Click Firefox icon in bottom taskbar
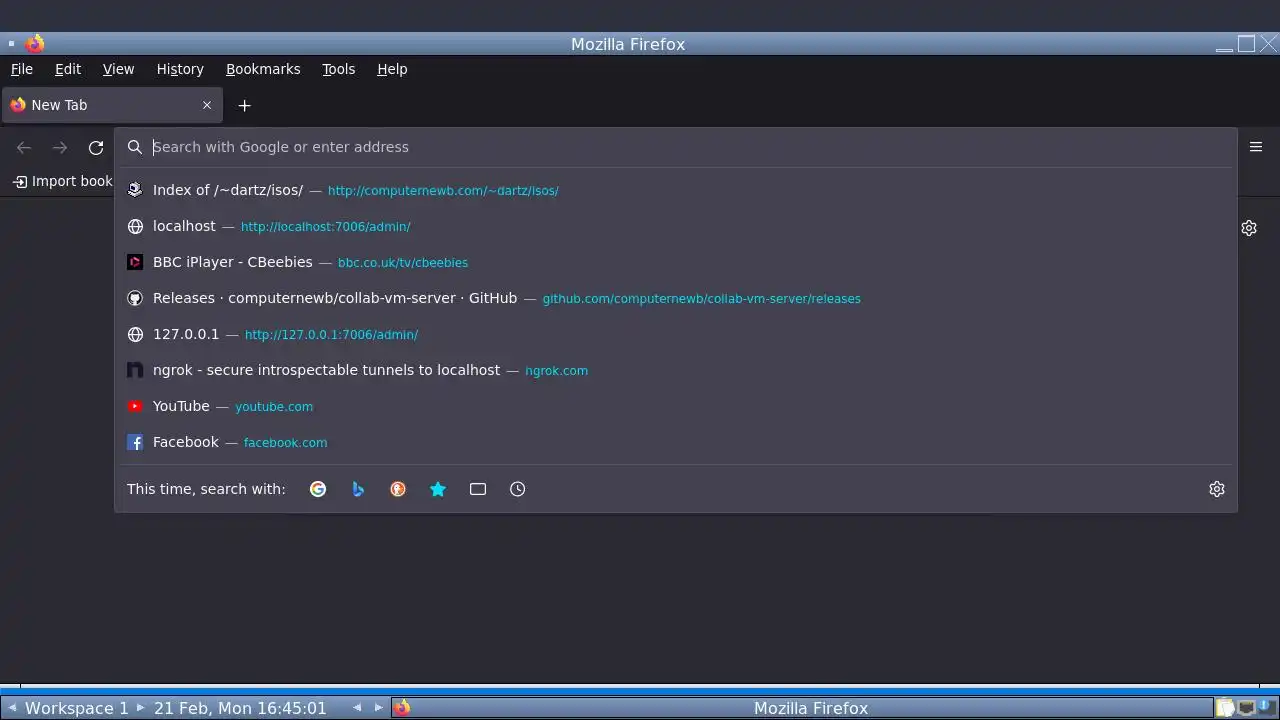 (402, 708)
